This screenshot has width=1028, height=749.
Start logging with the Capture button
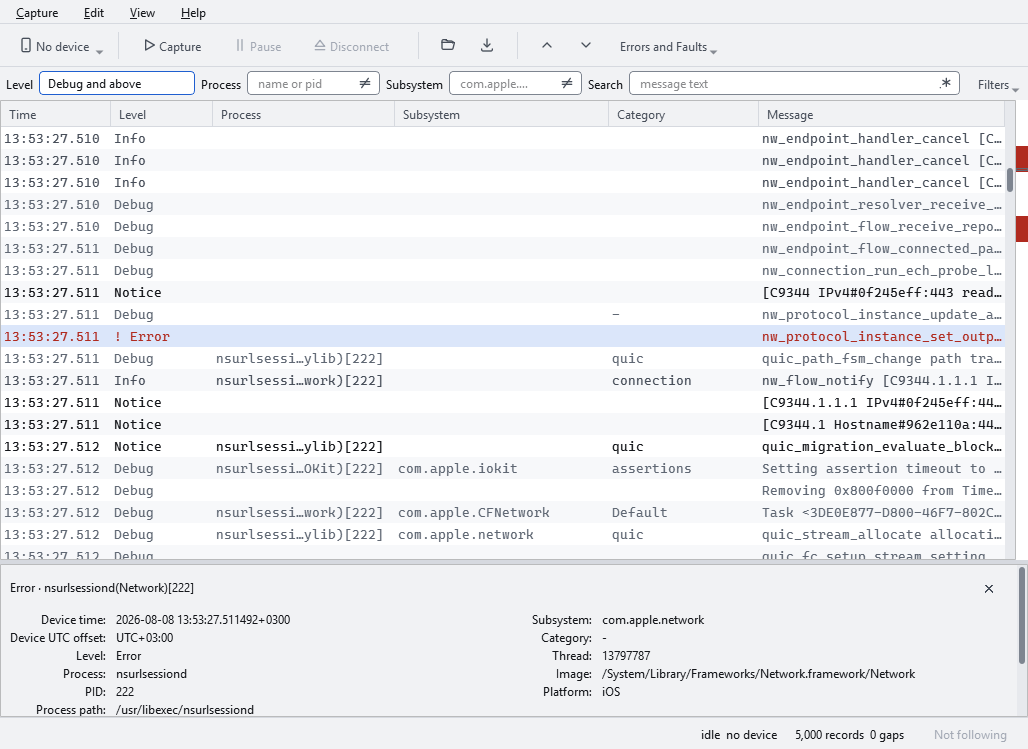tap(172, 47)
